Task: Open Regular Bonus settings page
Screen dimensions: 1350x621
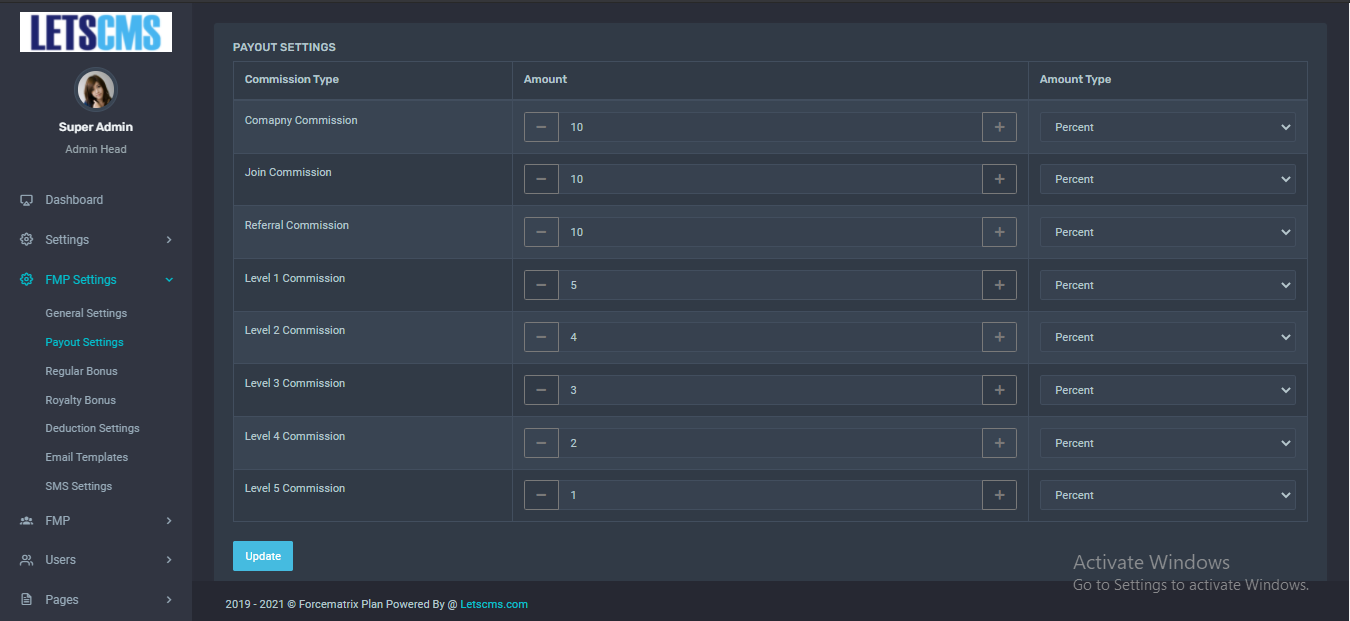Action: coord(81,371)
